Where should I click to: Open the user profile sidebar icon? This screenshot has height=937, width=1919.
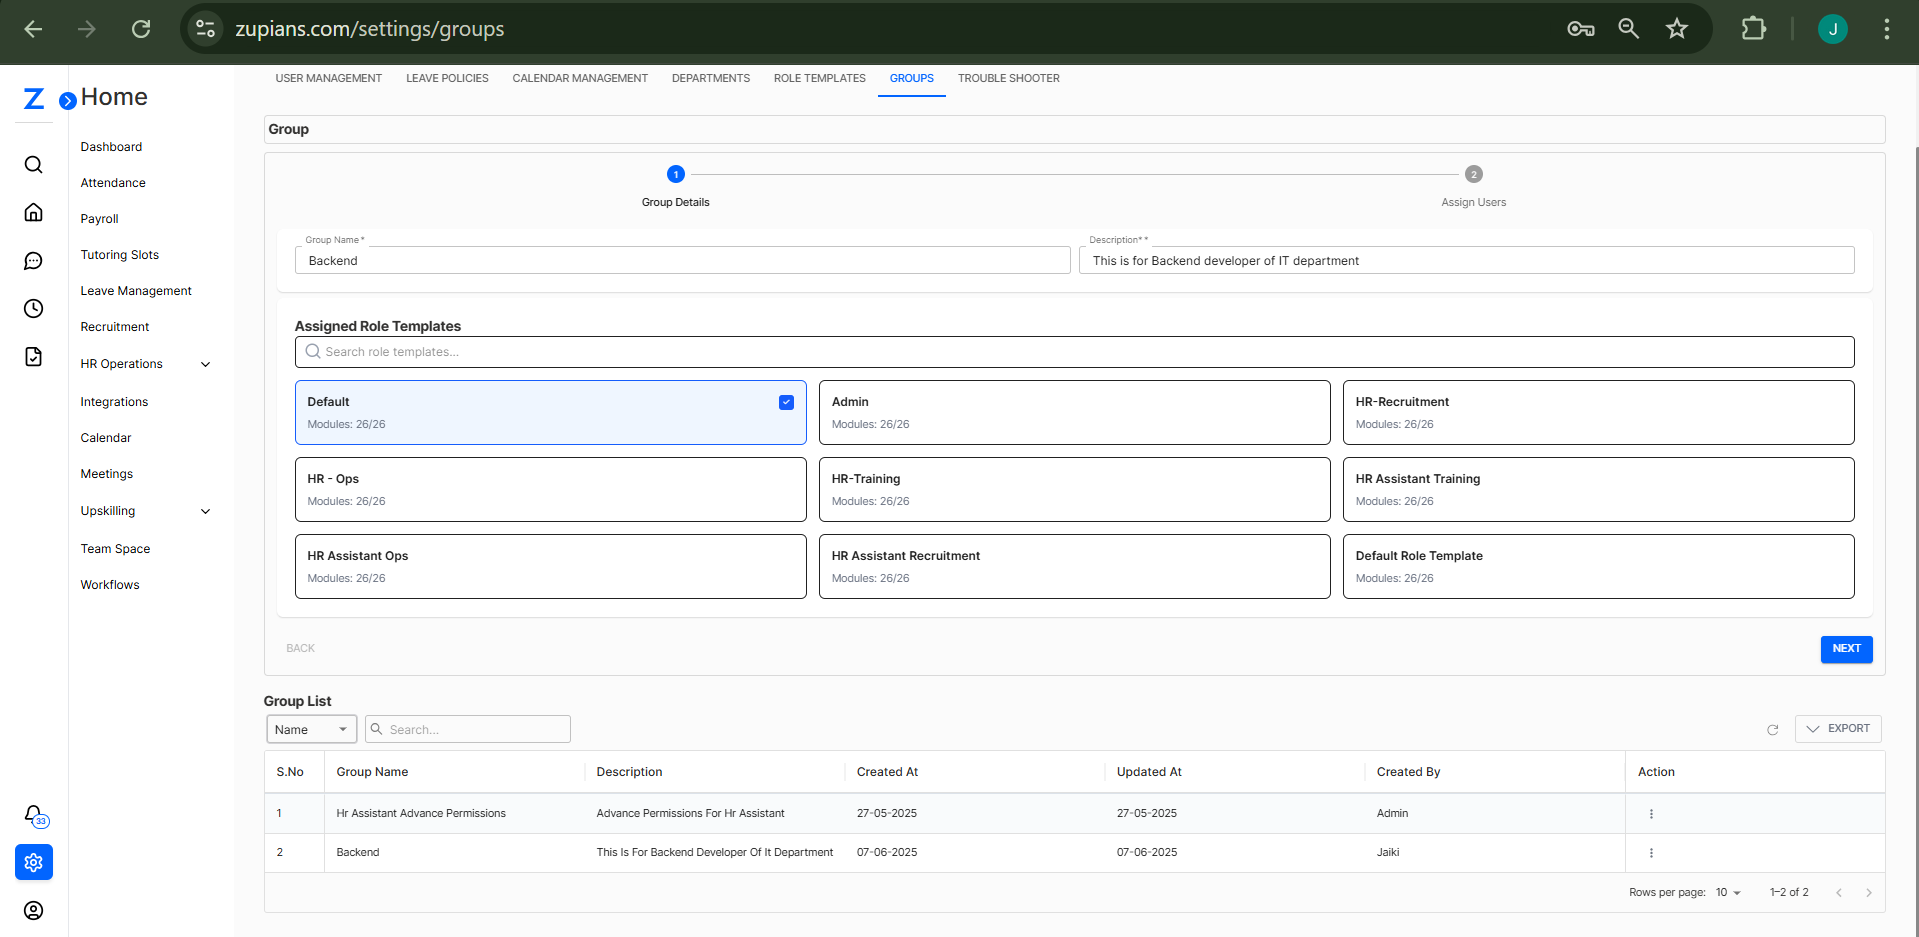coord(33,910)
